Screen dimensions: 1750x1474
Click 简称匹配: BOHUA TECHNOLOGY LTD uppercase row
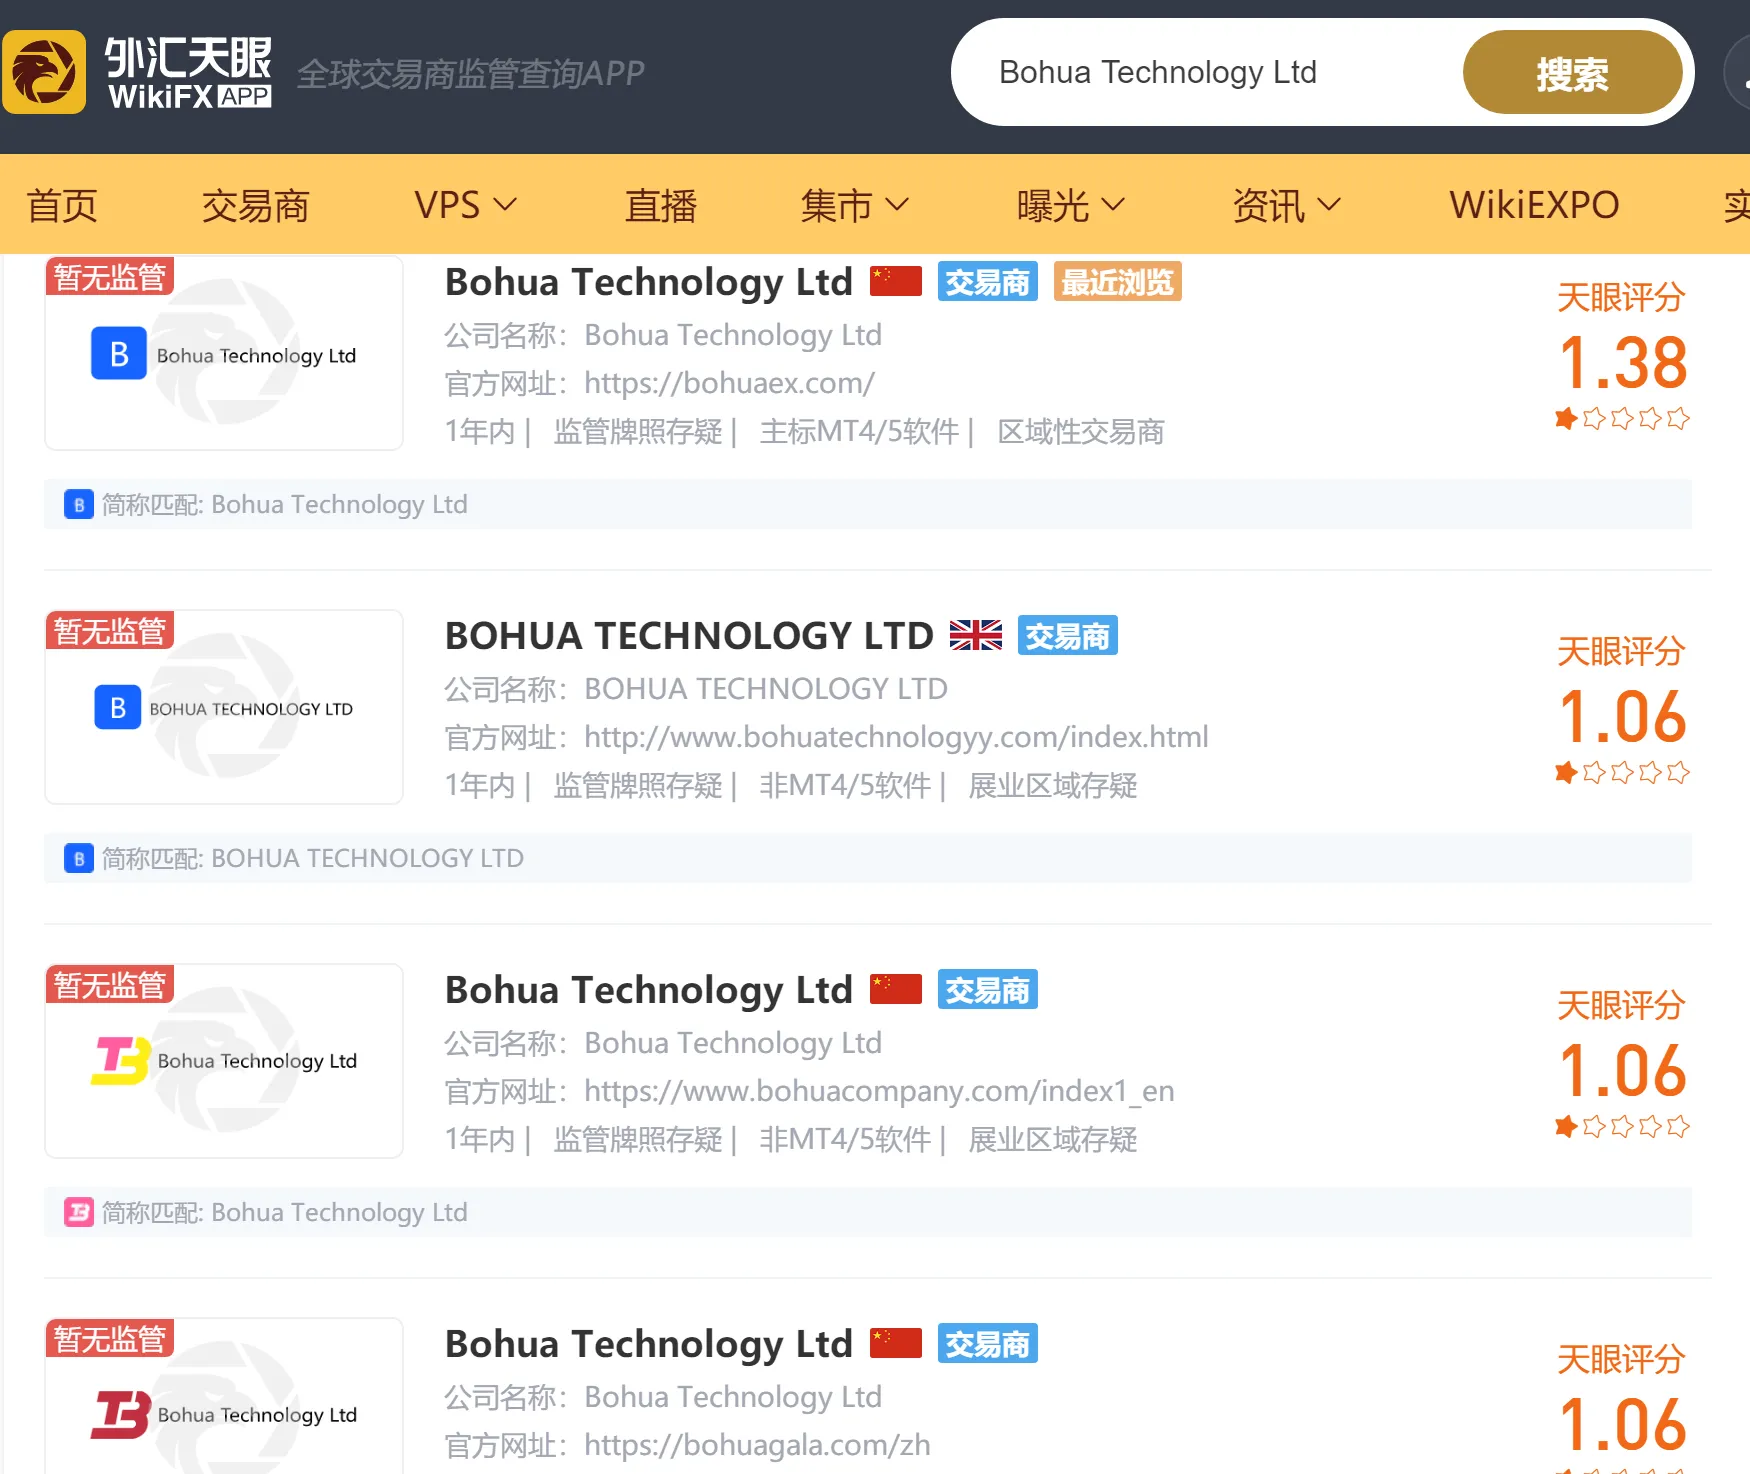(x=867, y=858)
